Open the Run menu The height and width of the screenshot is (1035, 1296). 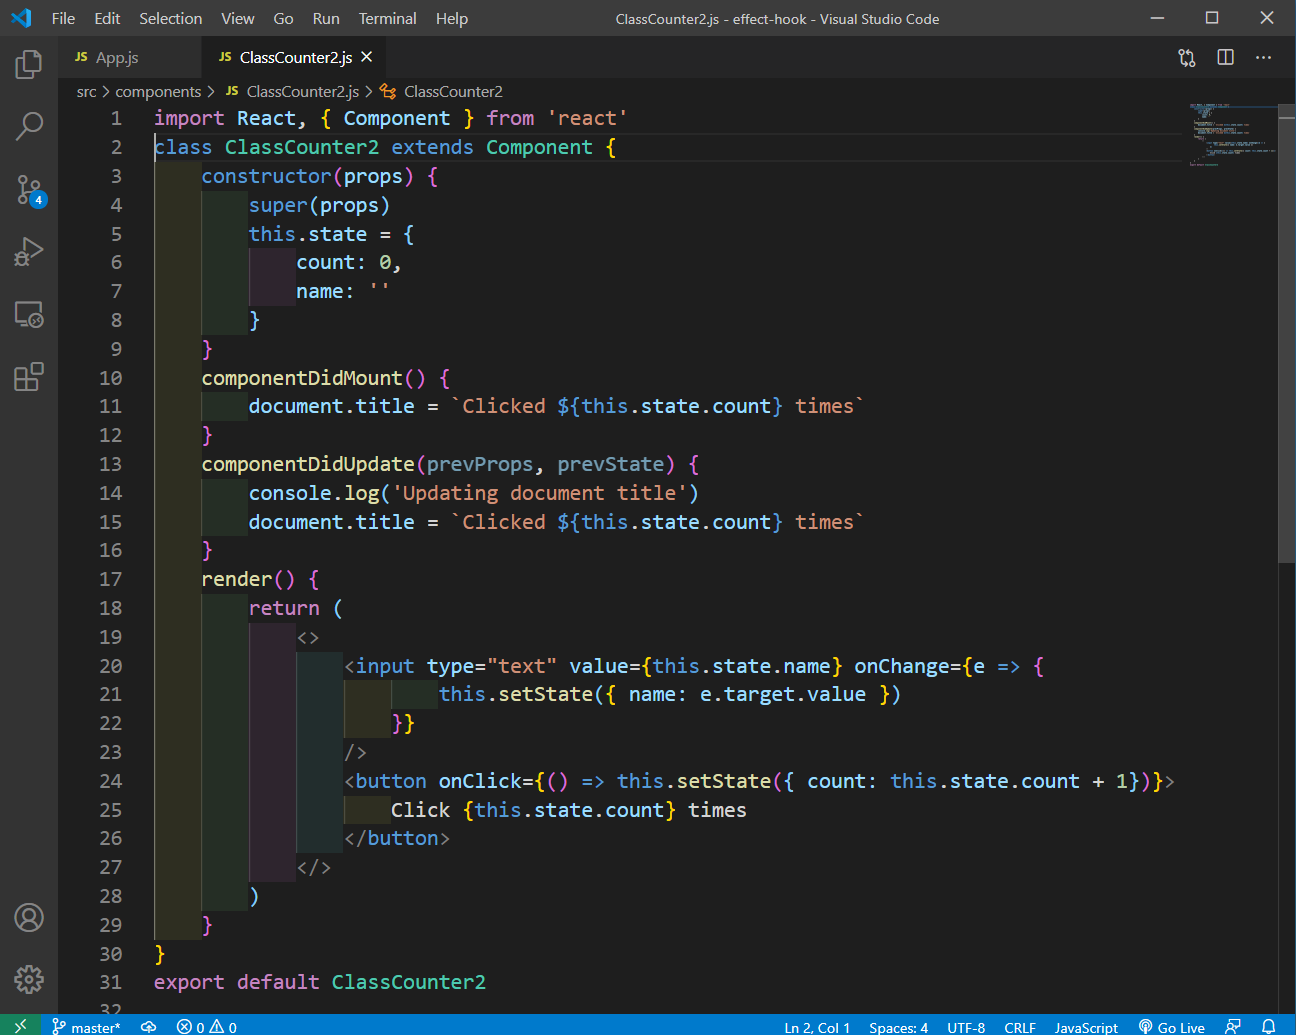click(x=326, y=18)
